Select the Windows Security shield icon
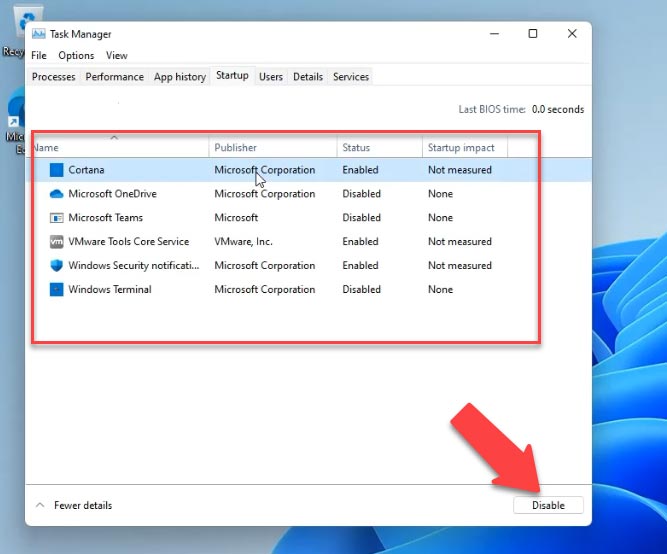Screen dimensions: 667x554 57,266
